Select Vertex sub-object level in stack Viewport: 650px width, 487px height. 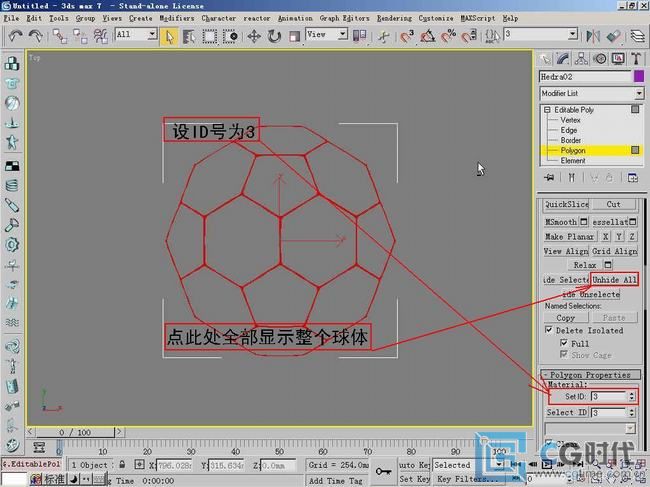click(x=570, y=120)
